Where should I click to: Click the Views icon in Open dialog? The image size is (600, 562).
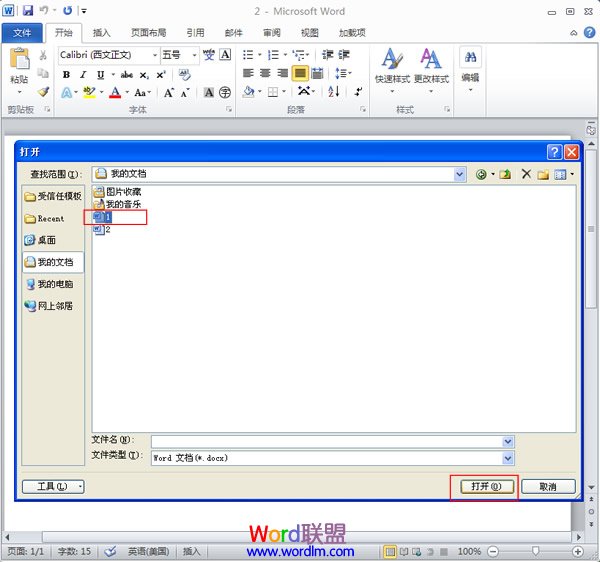click(560, 175)
